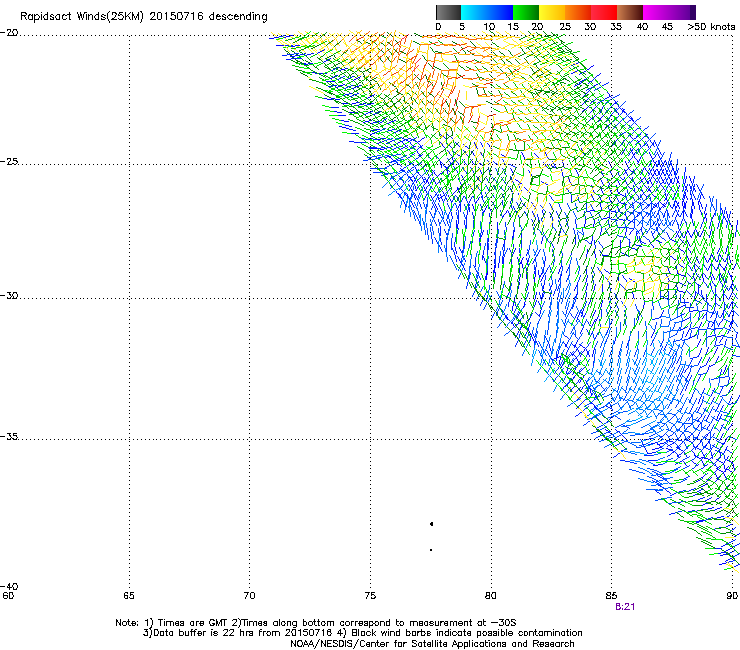Click the longitude axis label '90'

(732, 596)
